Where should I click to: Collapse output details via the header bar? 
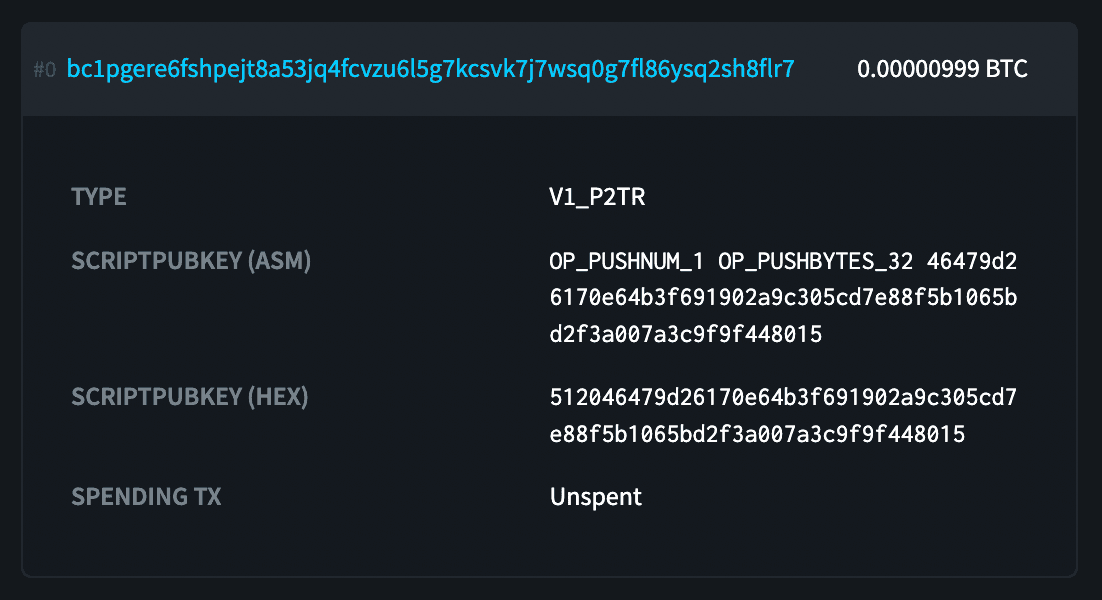pyautogui.click(x=549, y=69)
